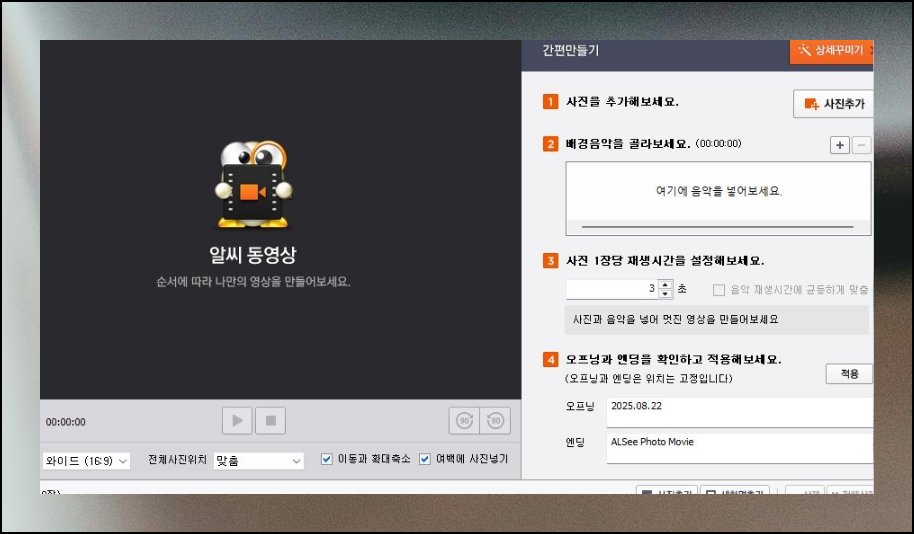Image resolution: width=914 pixels, height=534 pixels.
Task: Open 상세꾸미기 detailed editing
Action: click(832, 51)
